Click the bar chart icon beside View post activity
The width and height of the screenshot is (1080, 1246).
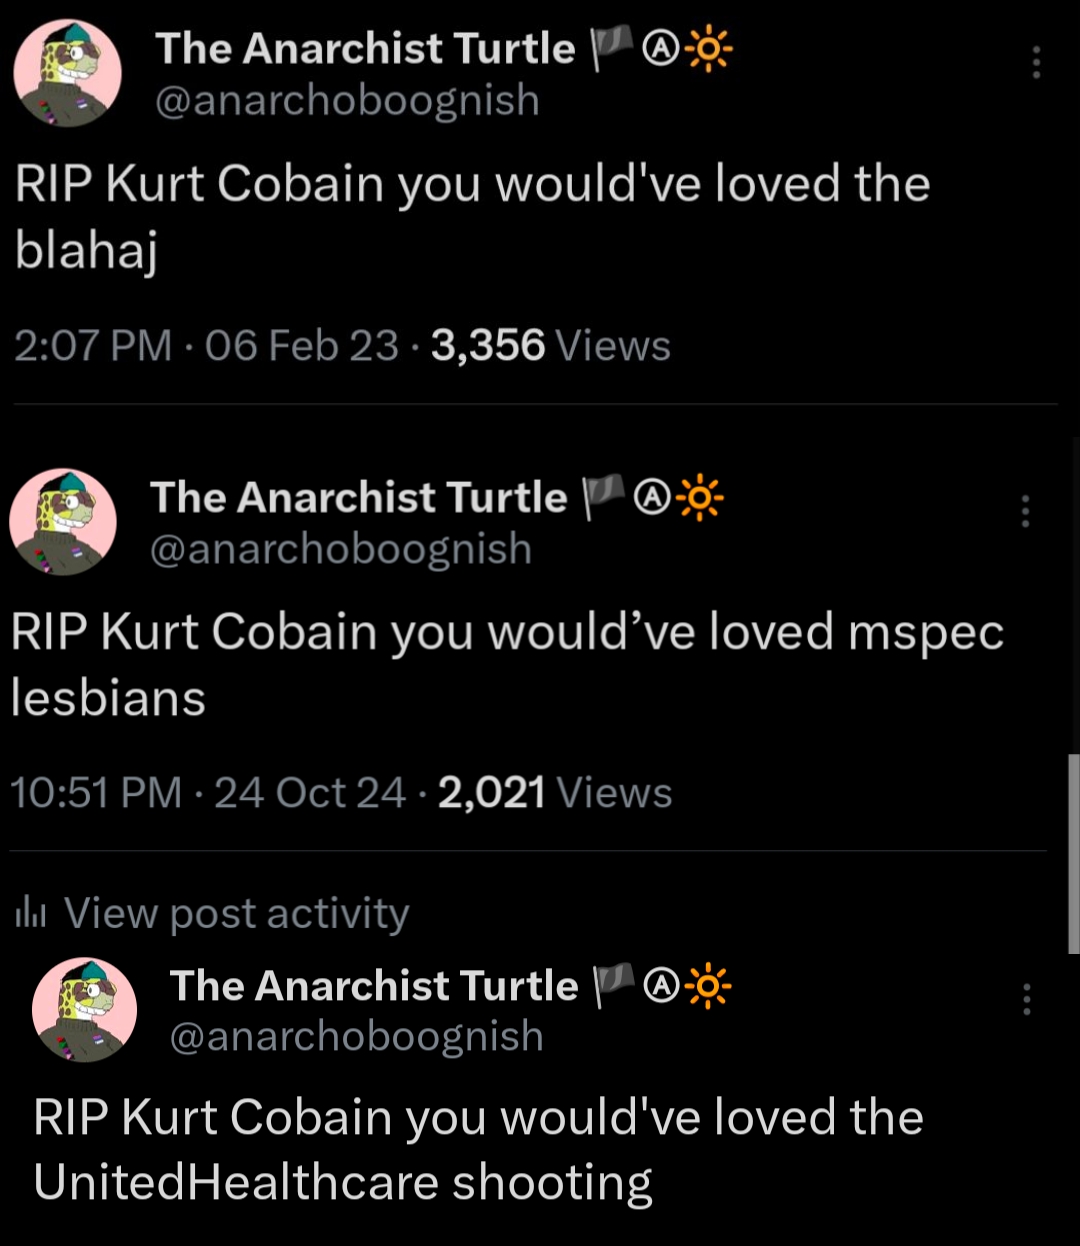coord(32,913)
